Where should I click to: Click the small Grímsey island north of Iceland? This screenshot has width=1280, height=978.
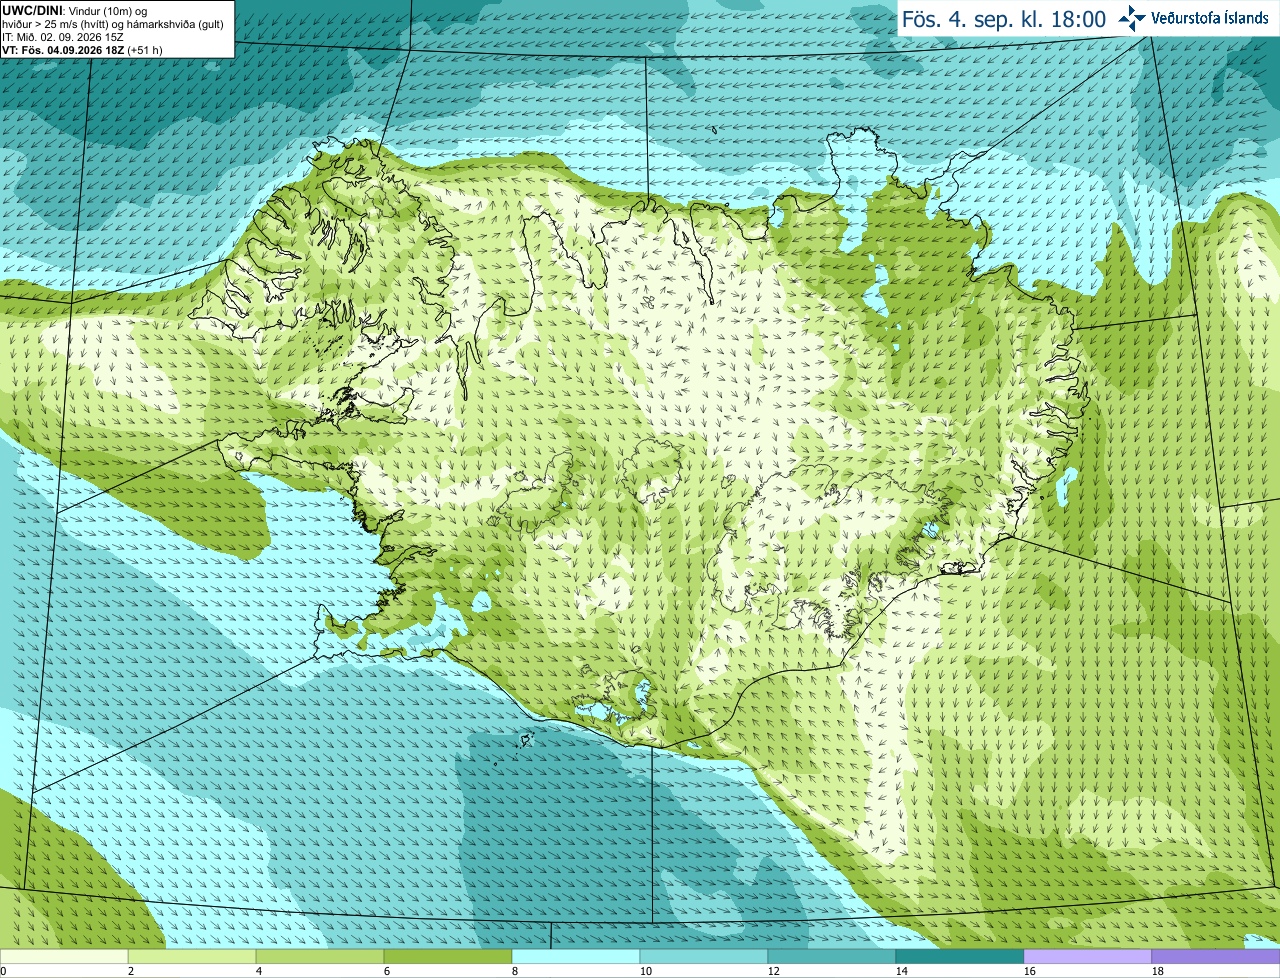click(716, 130)
